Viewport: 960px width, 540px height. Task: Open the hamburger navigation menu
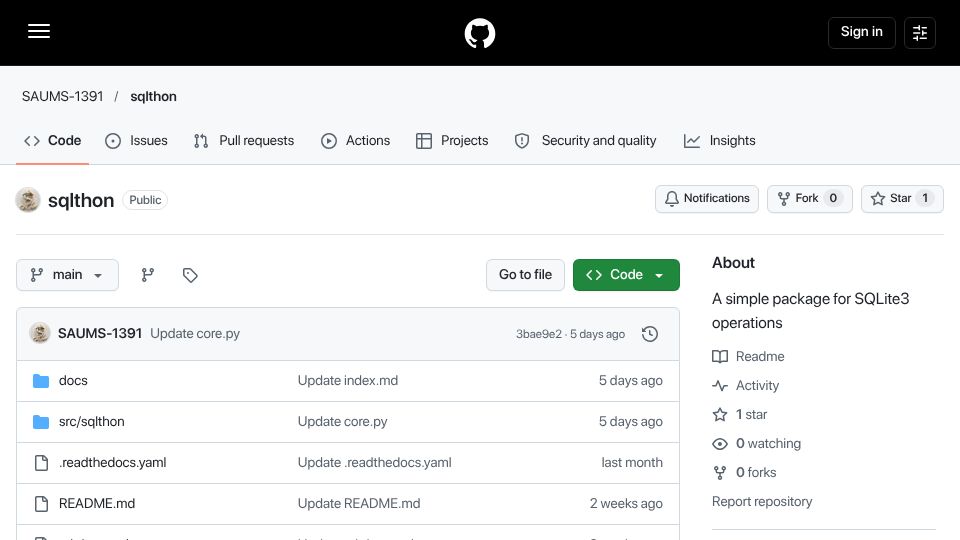click(39, 31)
